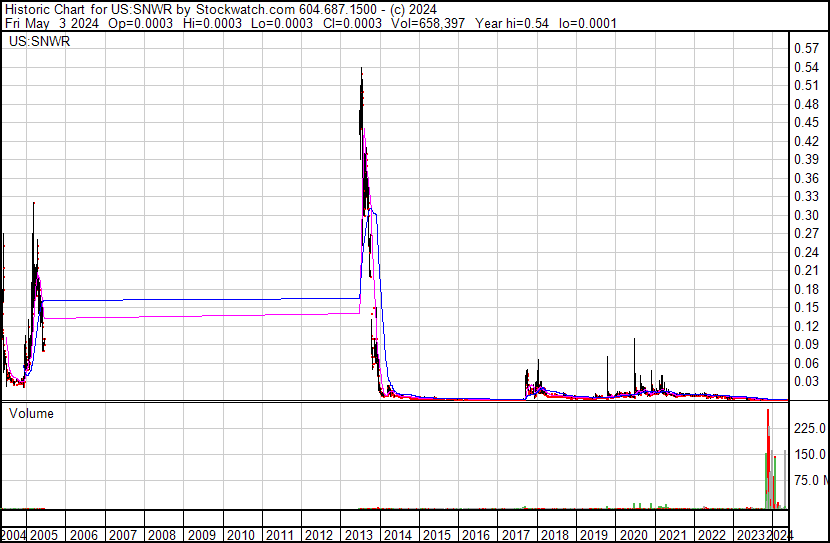Click the 0.51 price axis label
This screenshot has width=830, height=543.
(x=806, y=85)
